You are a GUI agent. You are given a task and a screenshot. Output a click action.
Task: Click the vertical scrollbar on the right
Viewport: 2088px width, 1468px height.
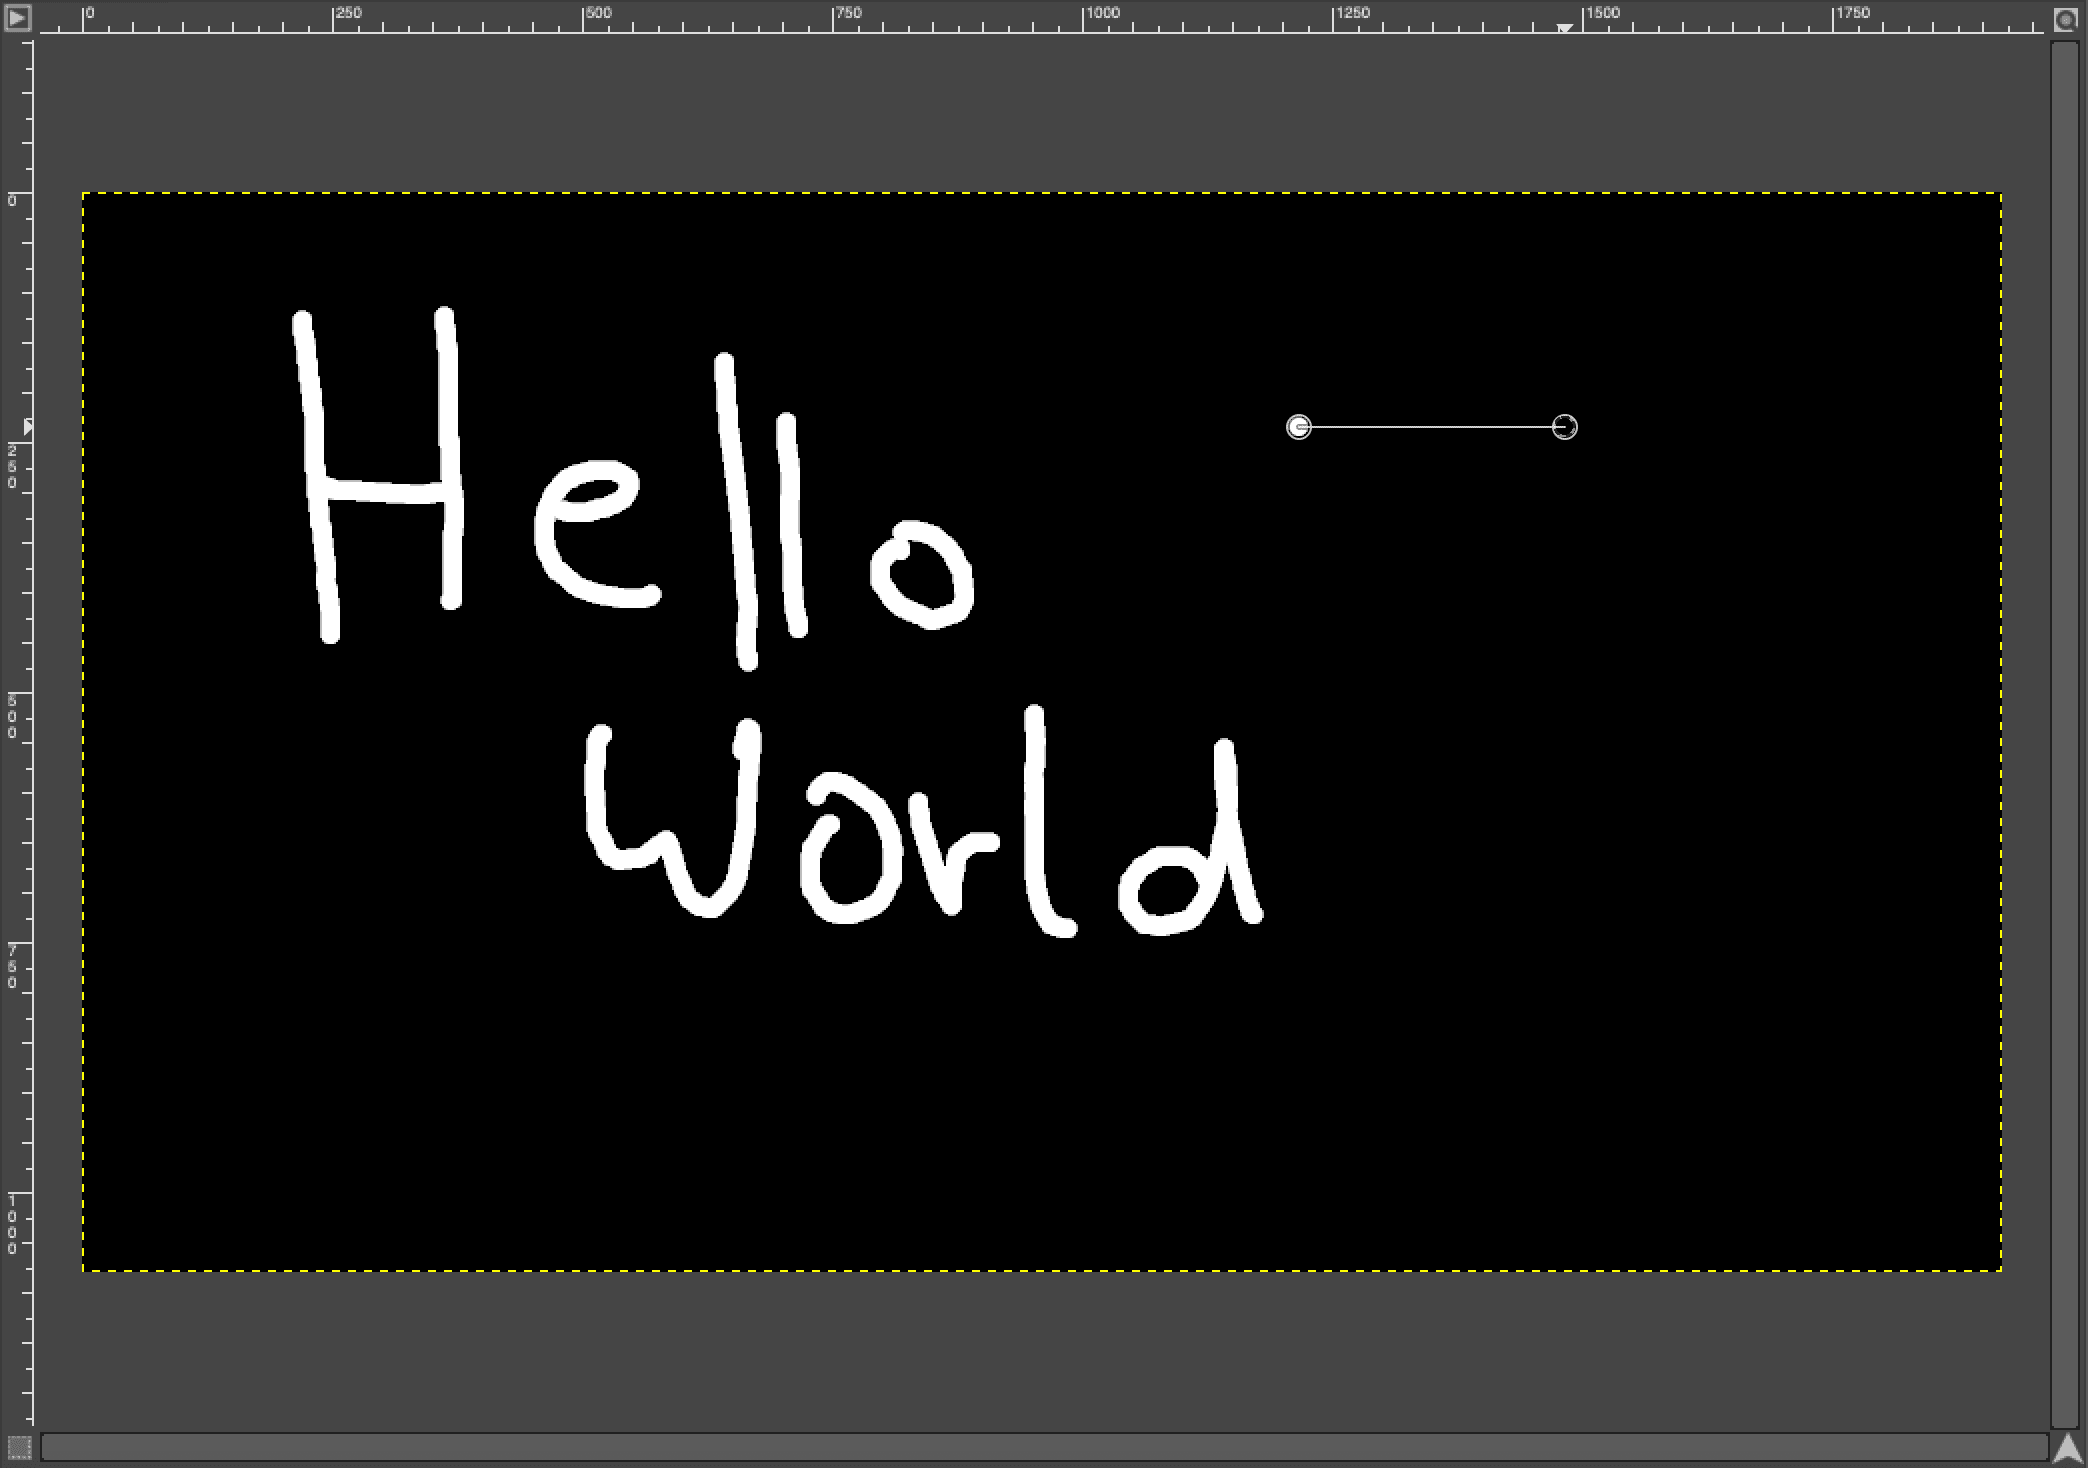click(x=2065, y=733)
